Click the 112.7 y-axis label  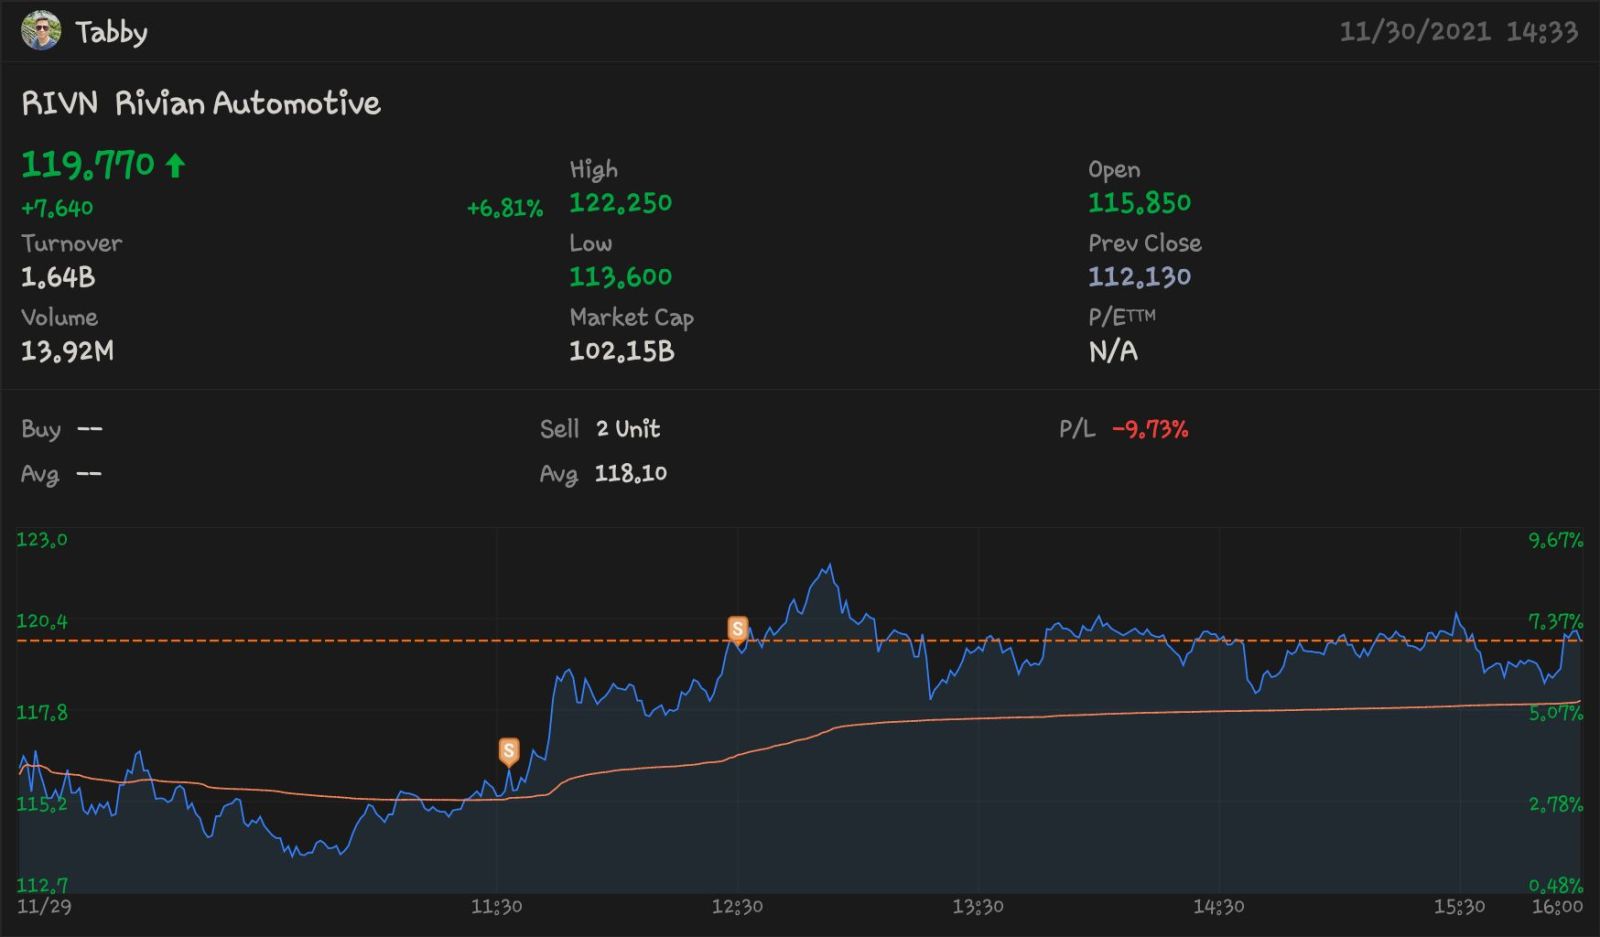click(x=42, y=885)
